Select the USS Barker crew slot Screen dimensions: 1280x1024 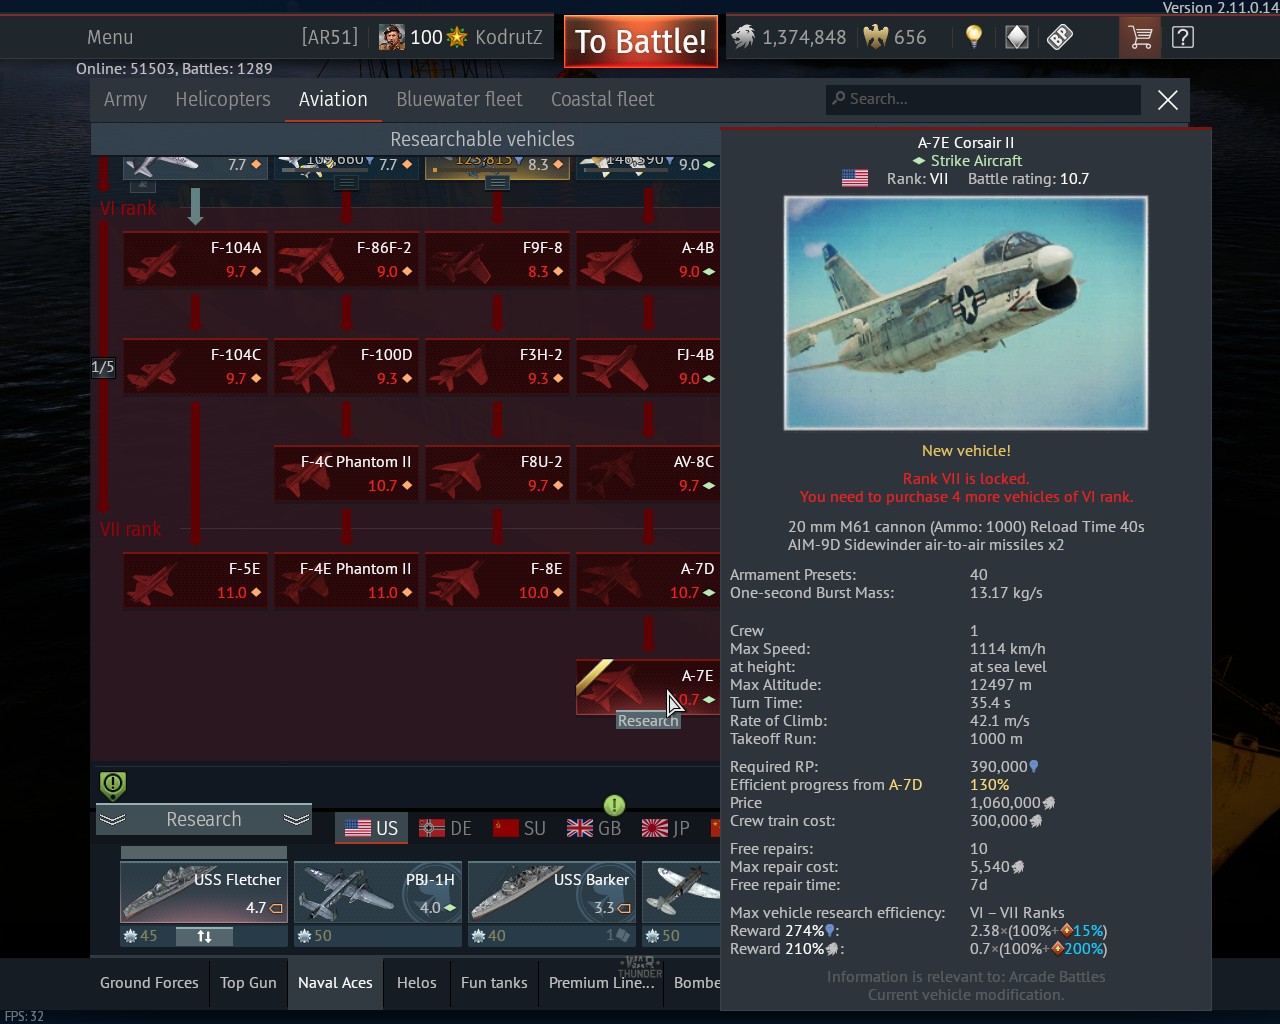click(551, 892)
